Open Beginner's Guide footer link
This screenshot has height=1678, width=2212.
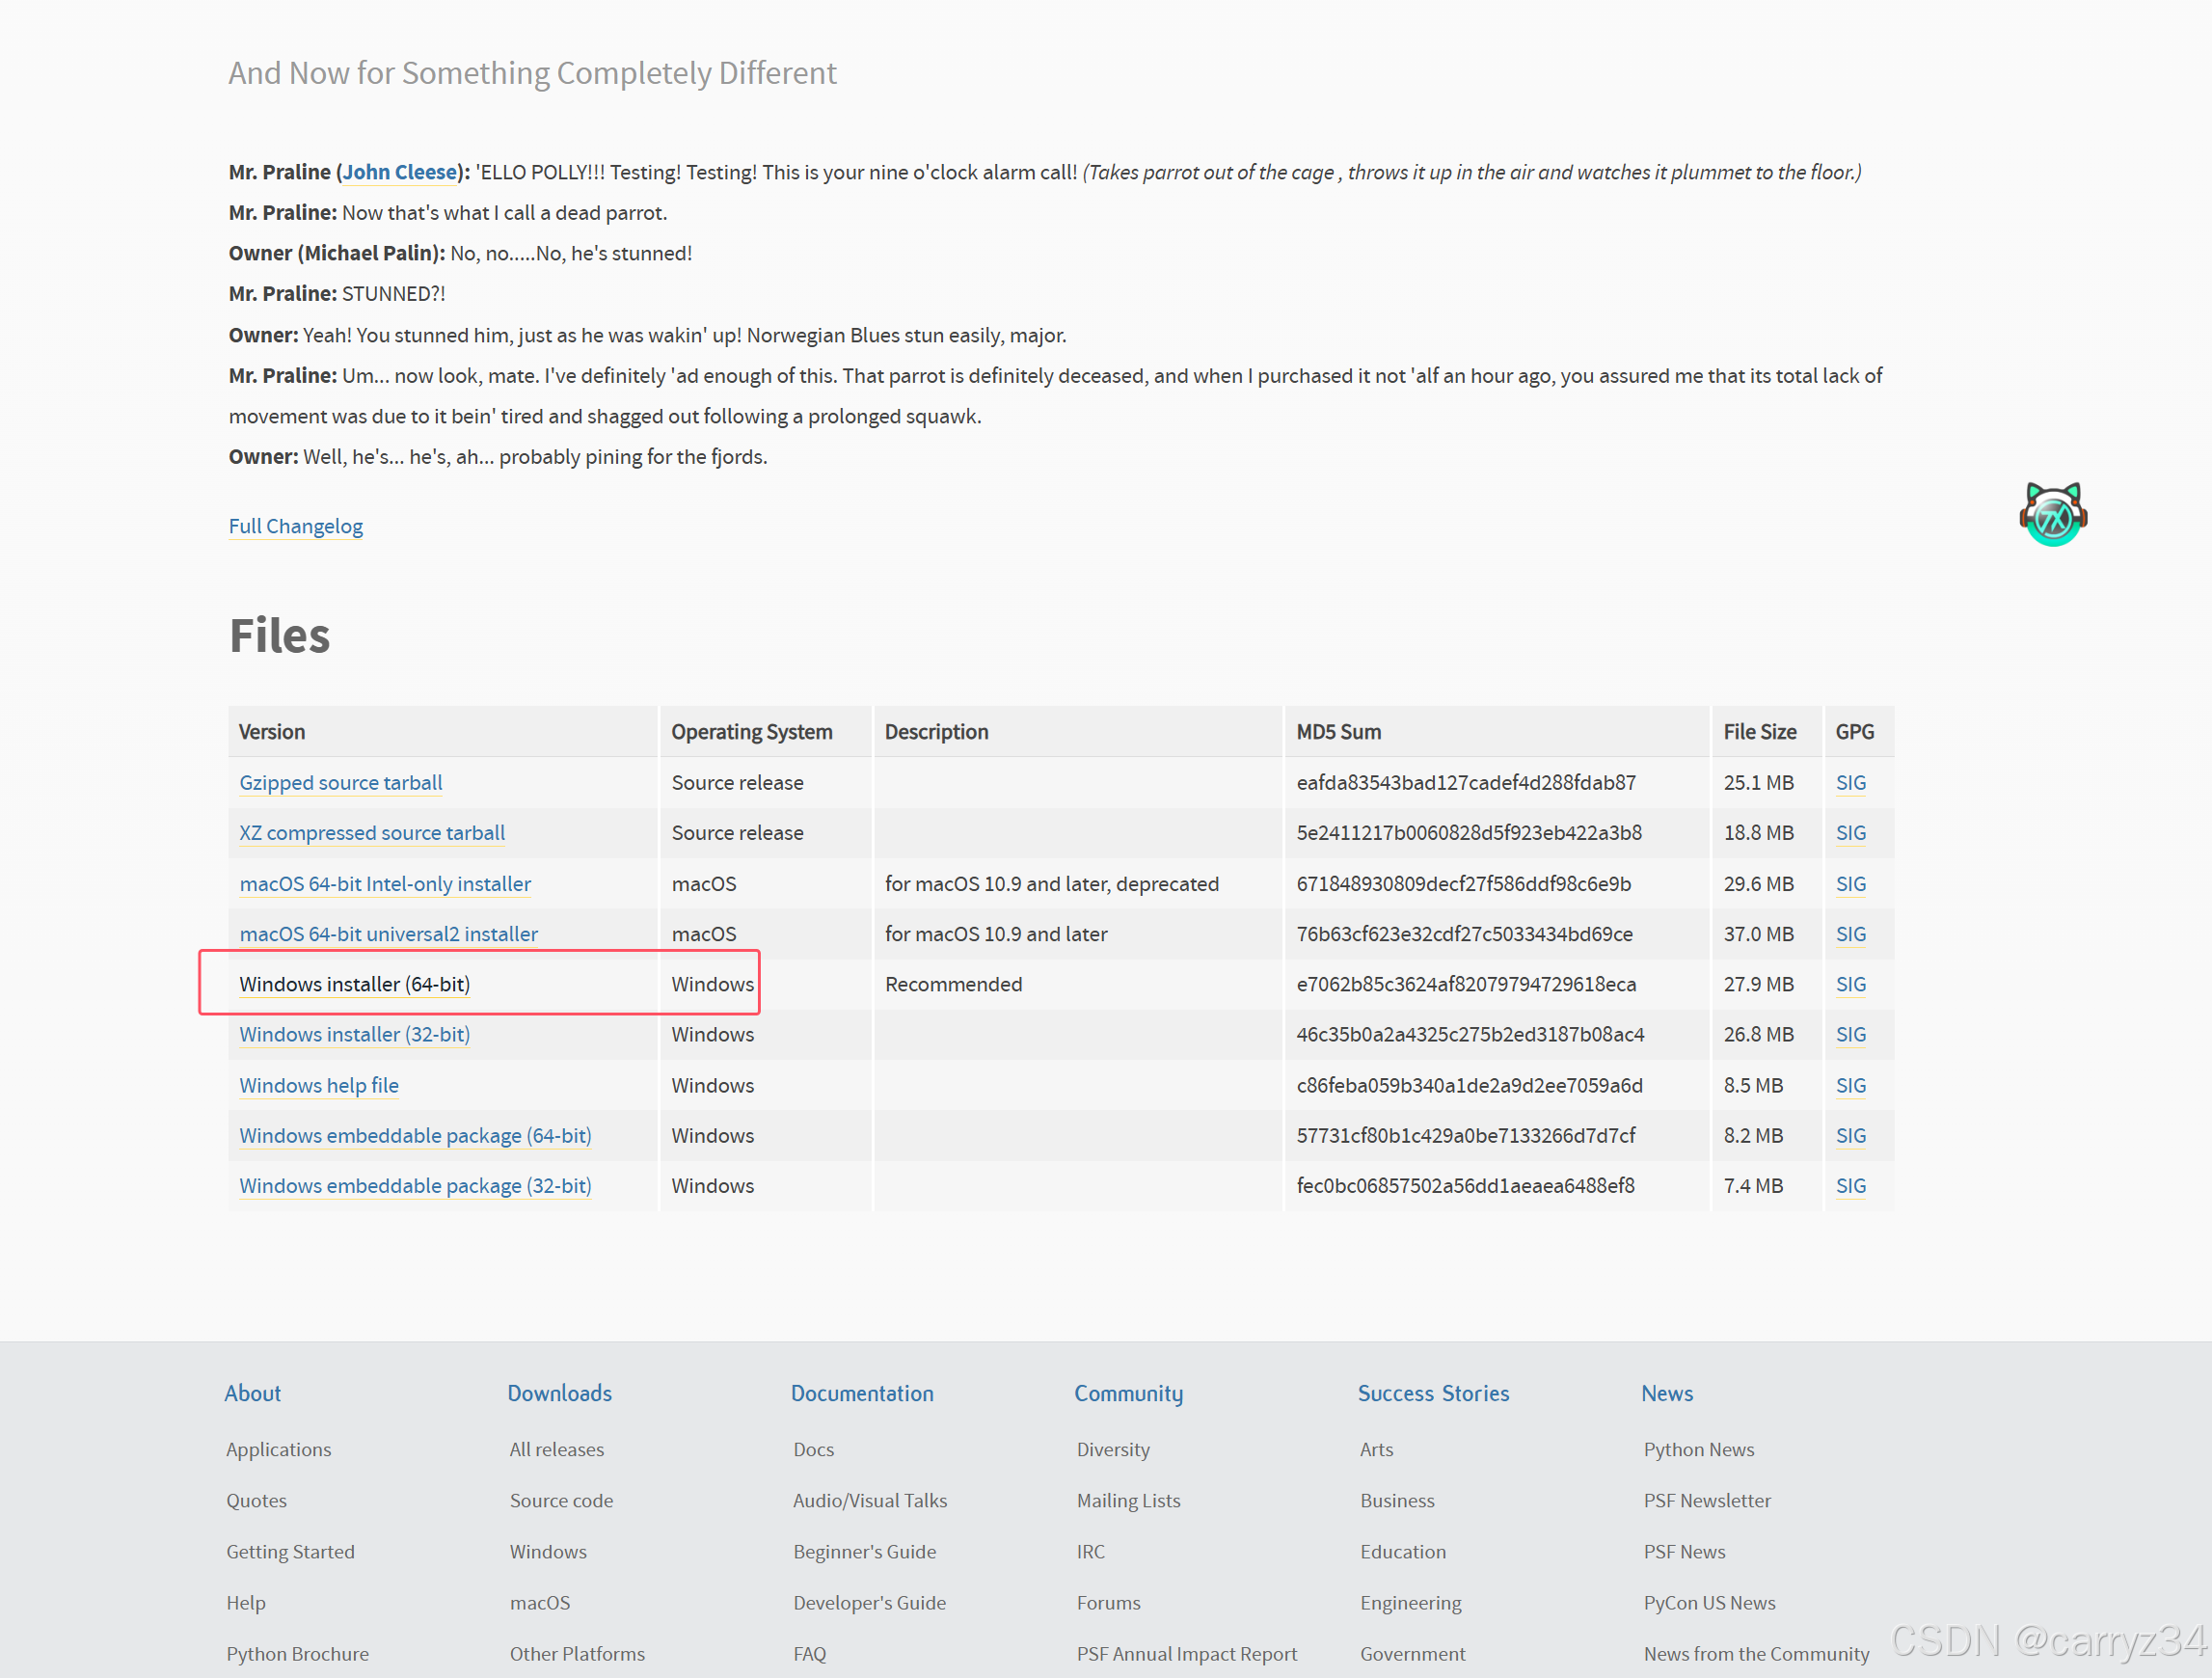[864, 1551]
